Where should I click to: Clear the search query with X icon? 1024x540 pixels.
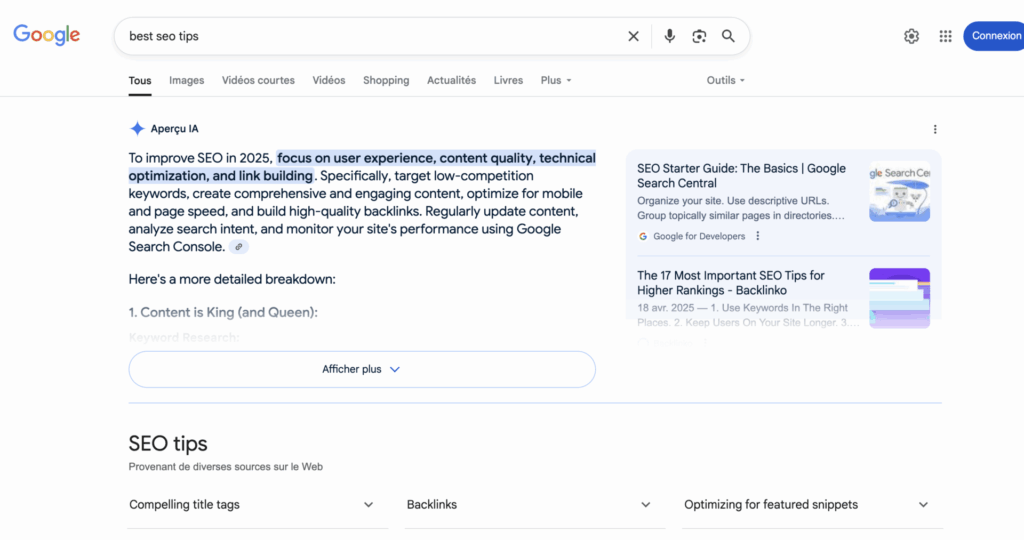coord(633,37)
